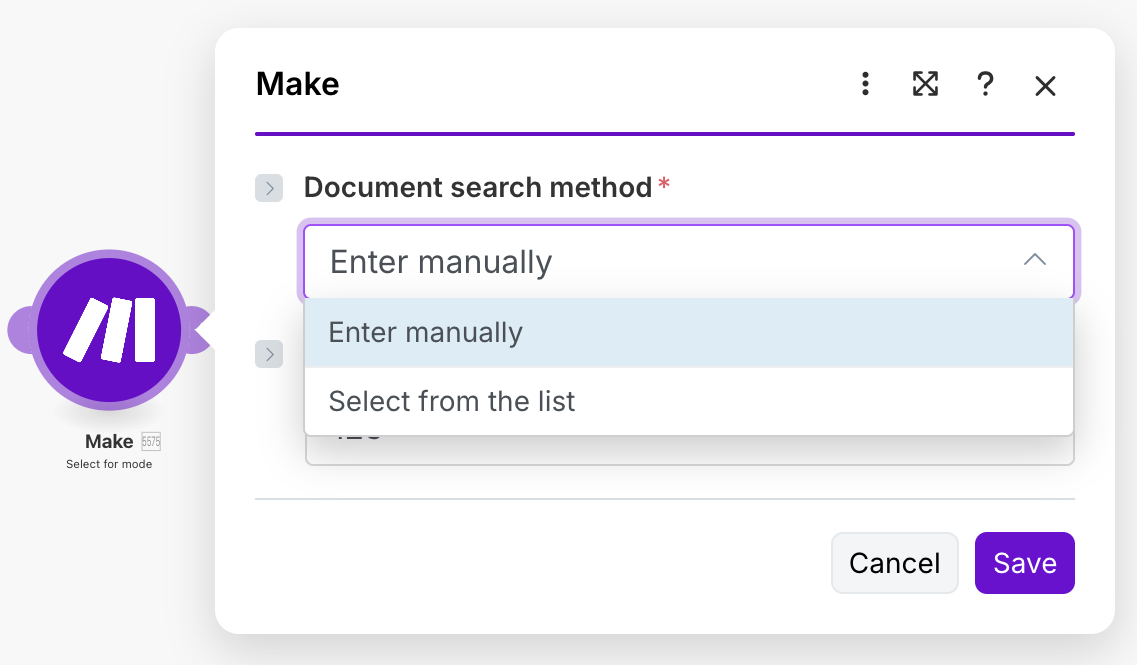This screenshot has height=665, width=1137.
Task: Click the Make label under the module
Action: (x=109, y=441)
